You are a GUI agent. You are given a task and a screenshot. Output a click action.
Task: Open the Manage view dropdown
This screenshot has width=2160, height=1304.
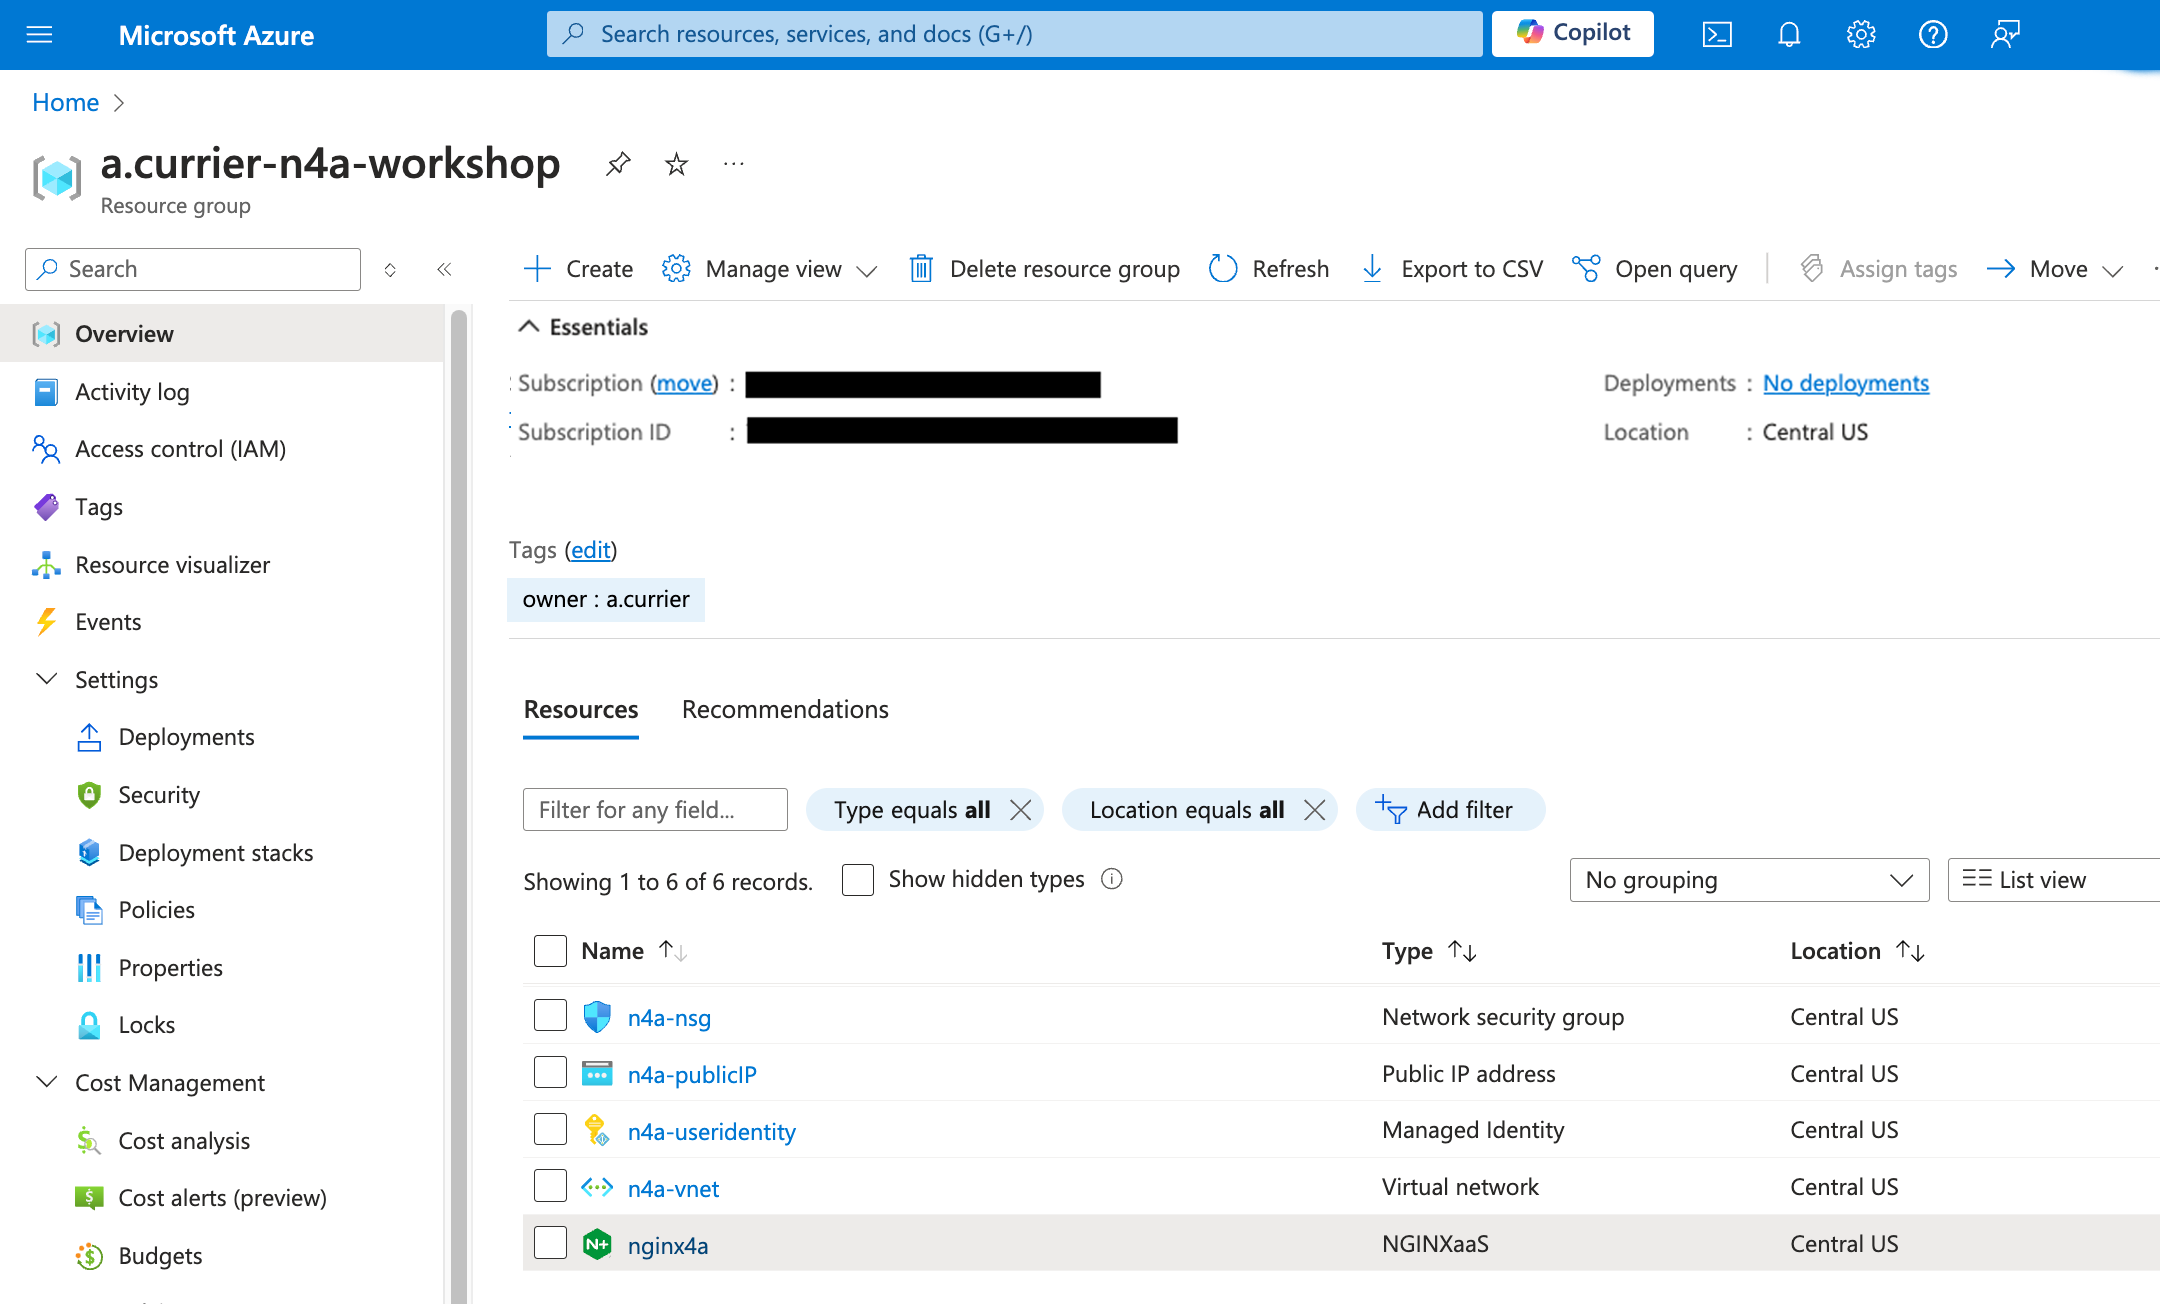(770, 269)
